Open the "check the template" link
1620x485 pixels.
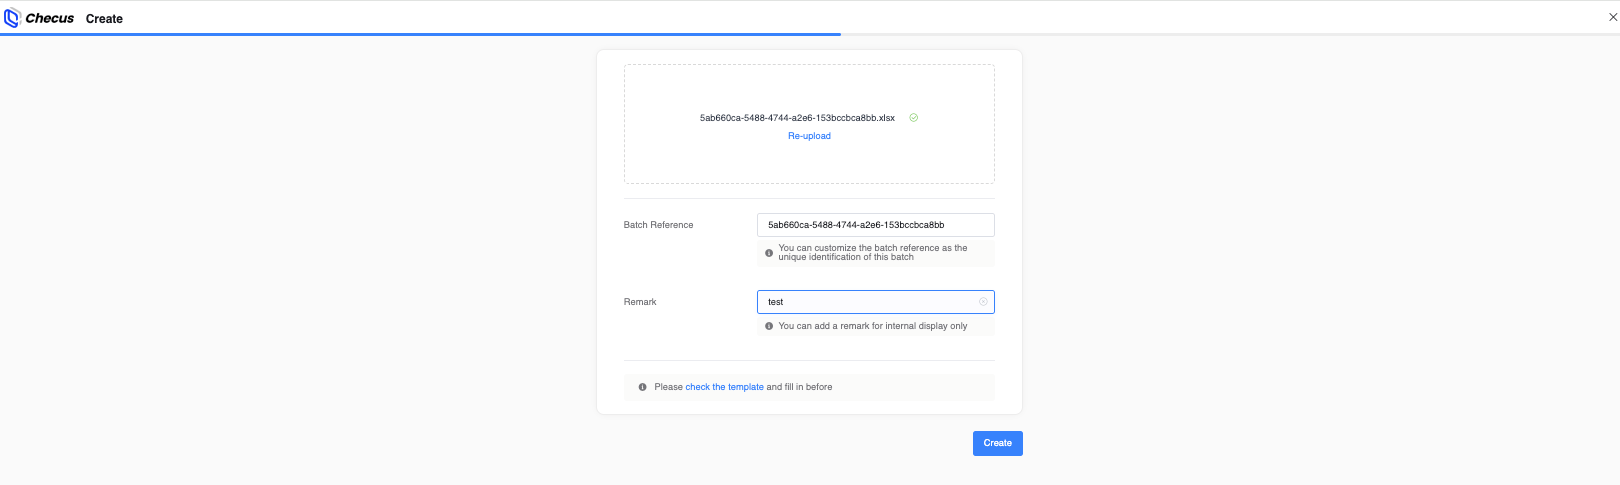pyautogui.click(x=724, y=387)
